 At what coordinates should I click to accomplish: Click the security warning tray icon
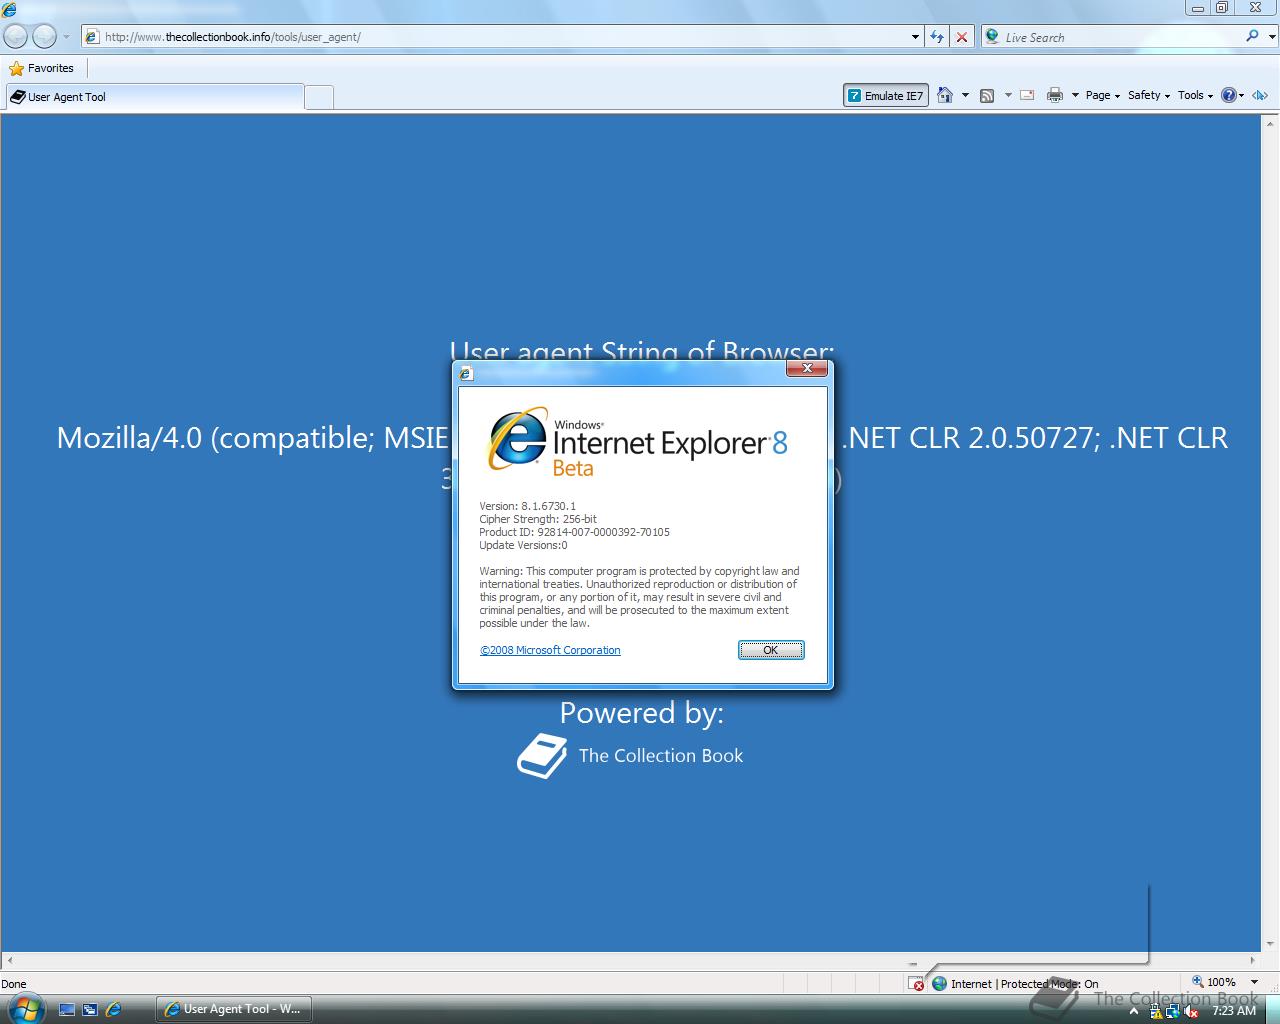click(1157, 1011)
